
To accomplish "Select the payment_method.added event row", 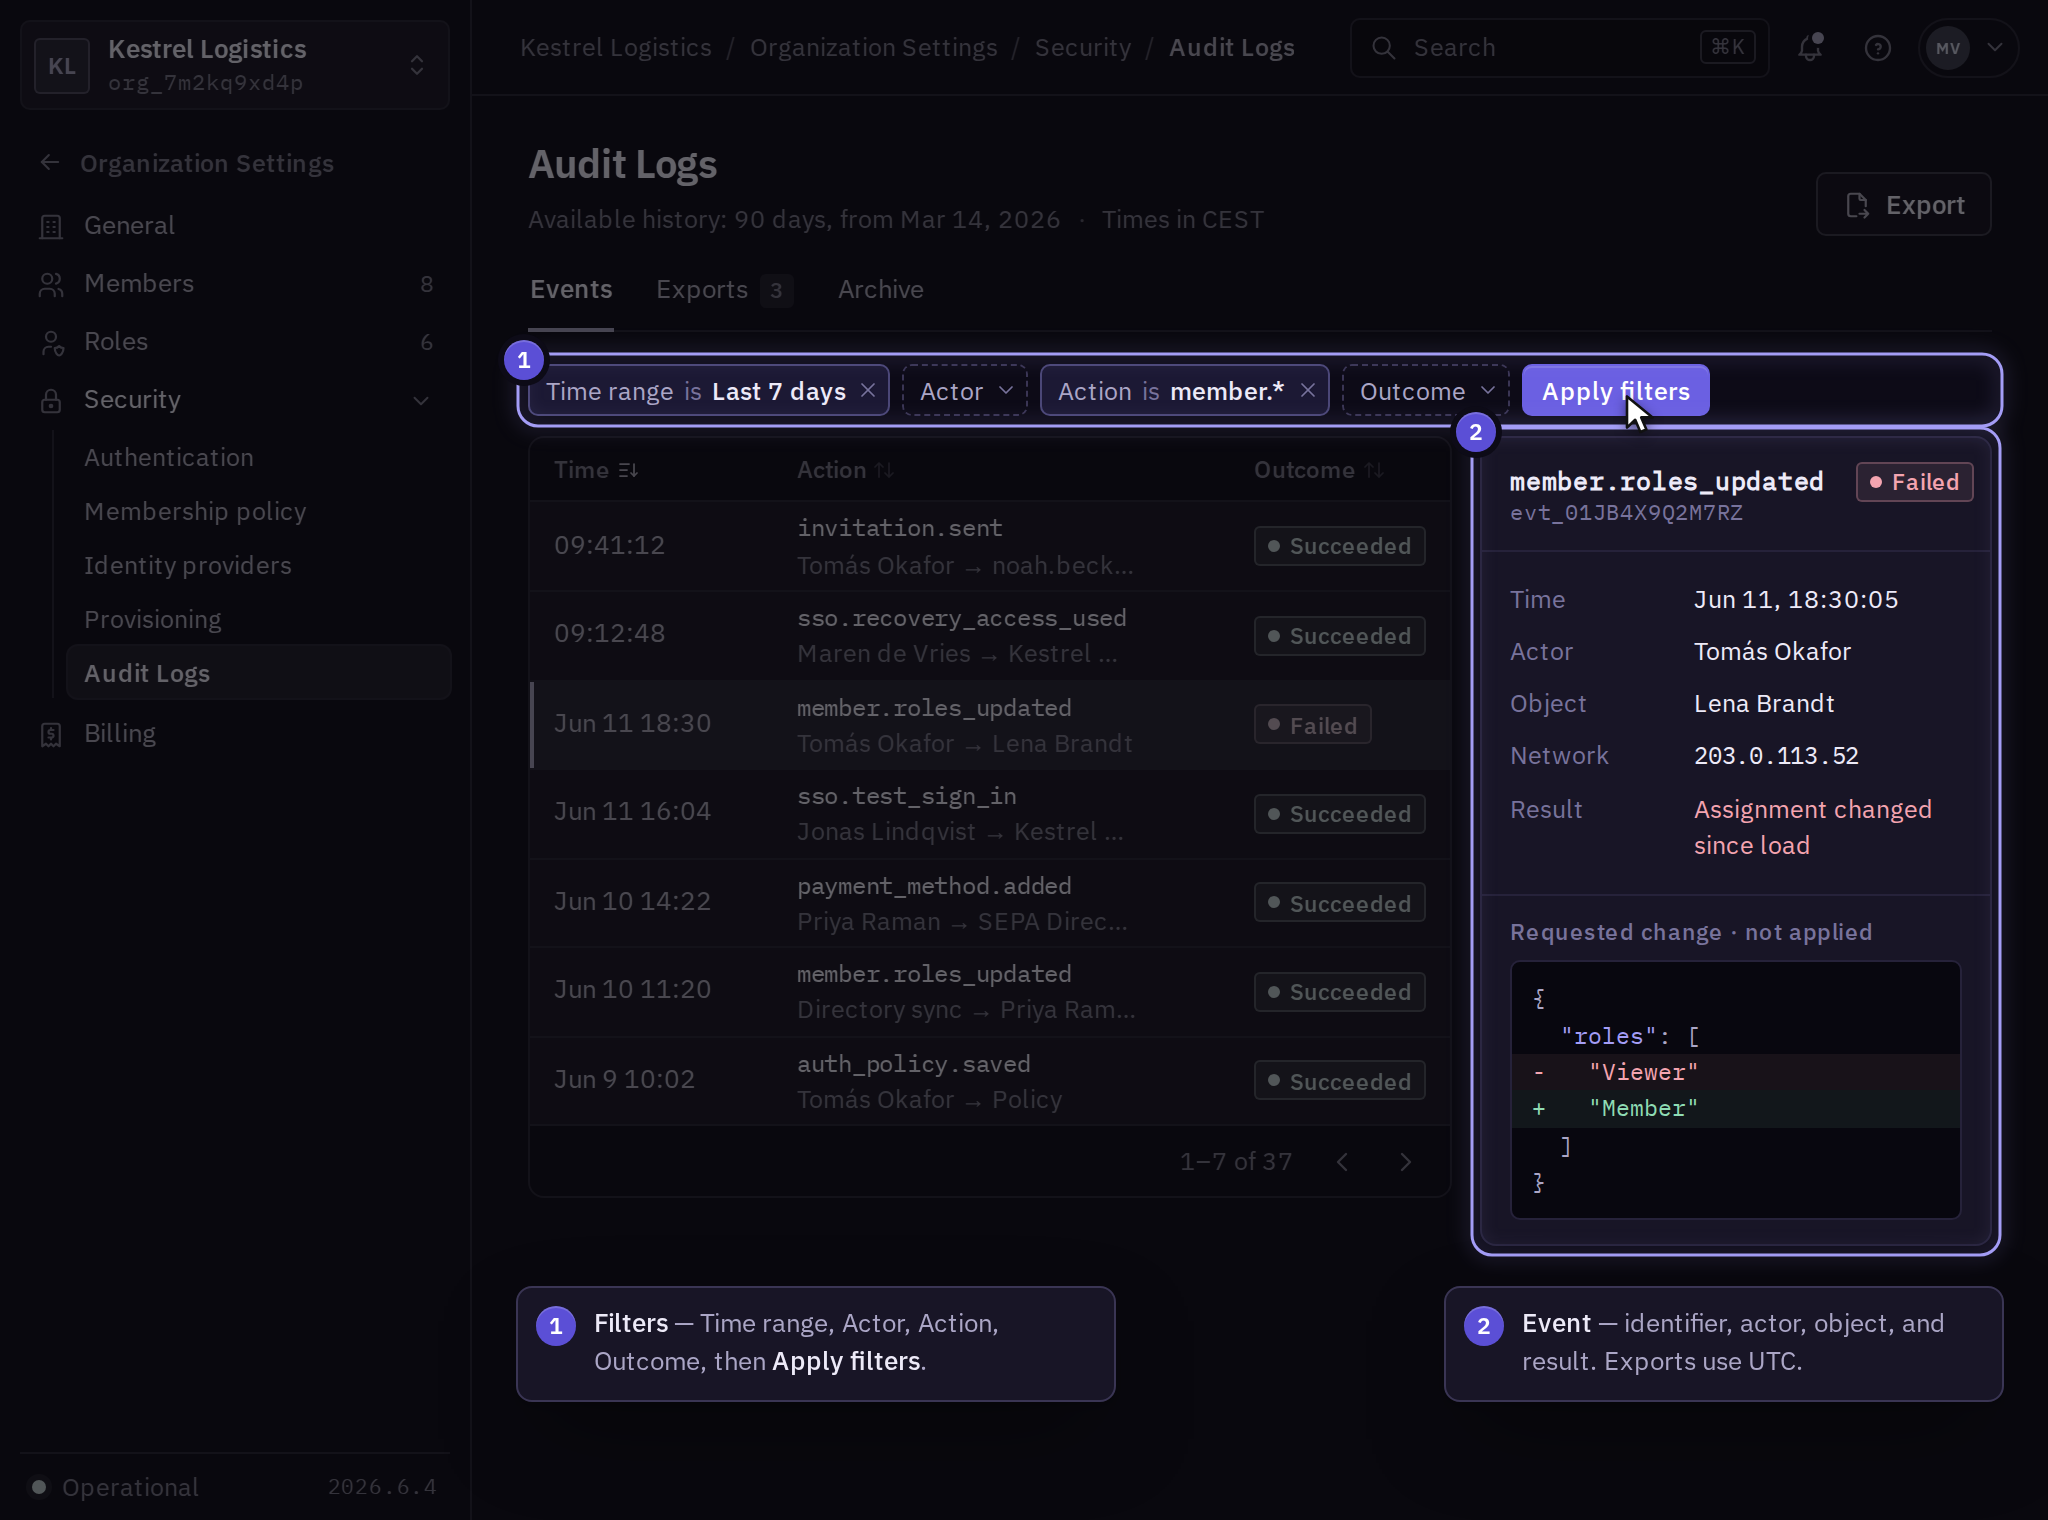I will tap(990, 903).
